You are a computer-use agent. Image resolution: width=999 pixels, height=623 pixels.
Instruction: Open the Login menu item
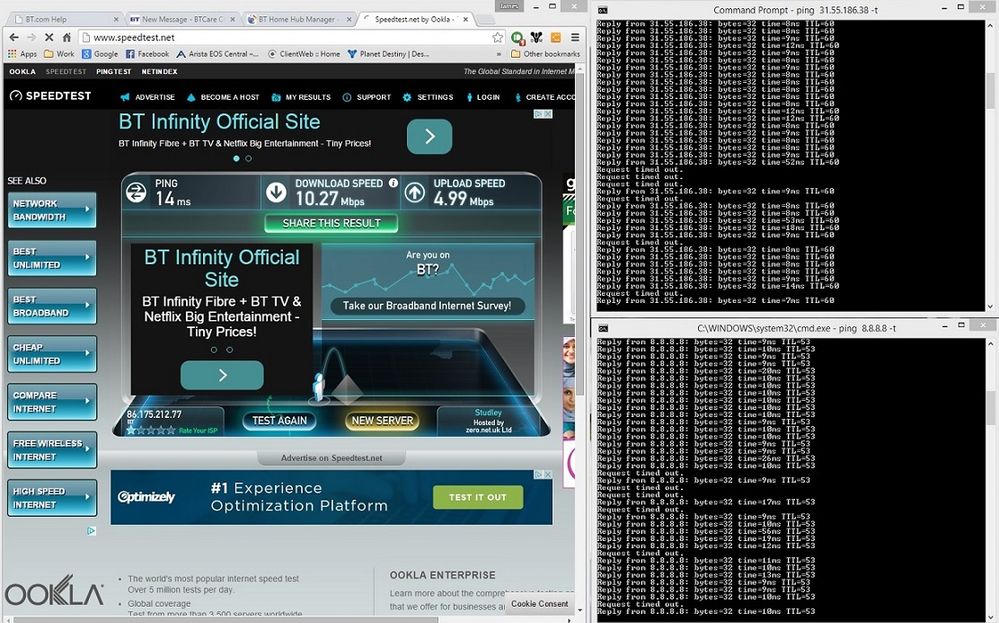click(x=483, y=97)
